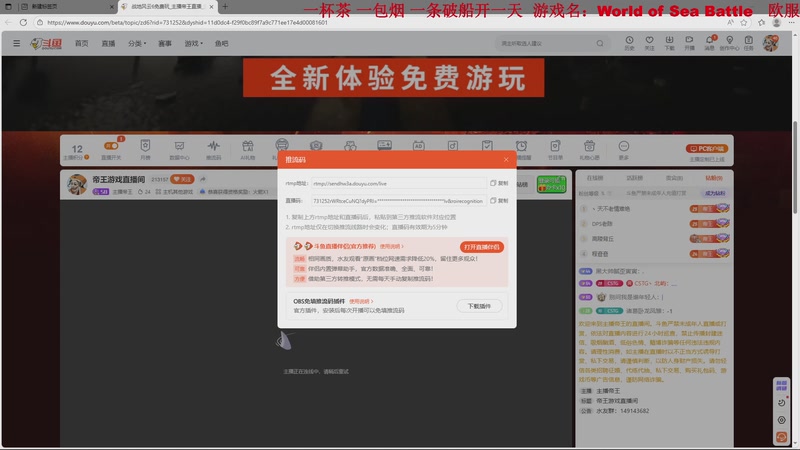Open the user avatar in header
This screenshot has height=450, width=800.
(770, 43)
